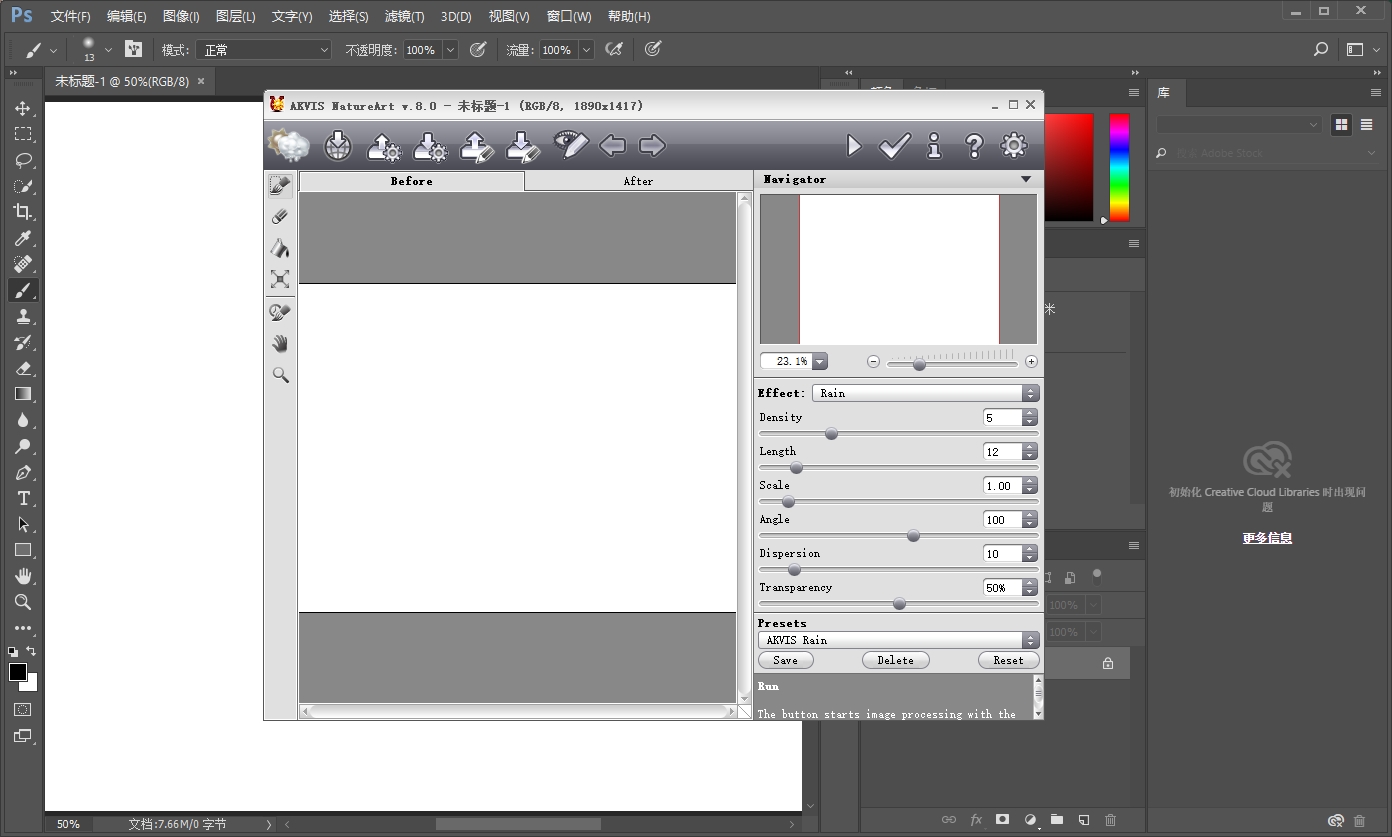1392x837 pixels.
Task: Click the Density slider handle
Action: coord(831,434)
